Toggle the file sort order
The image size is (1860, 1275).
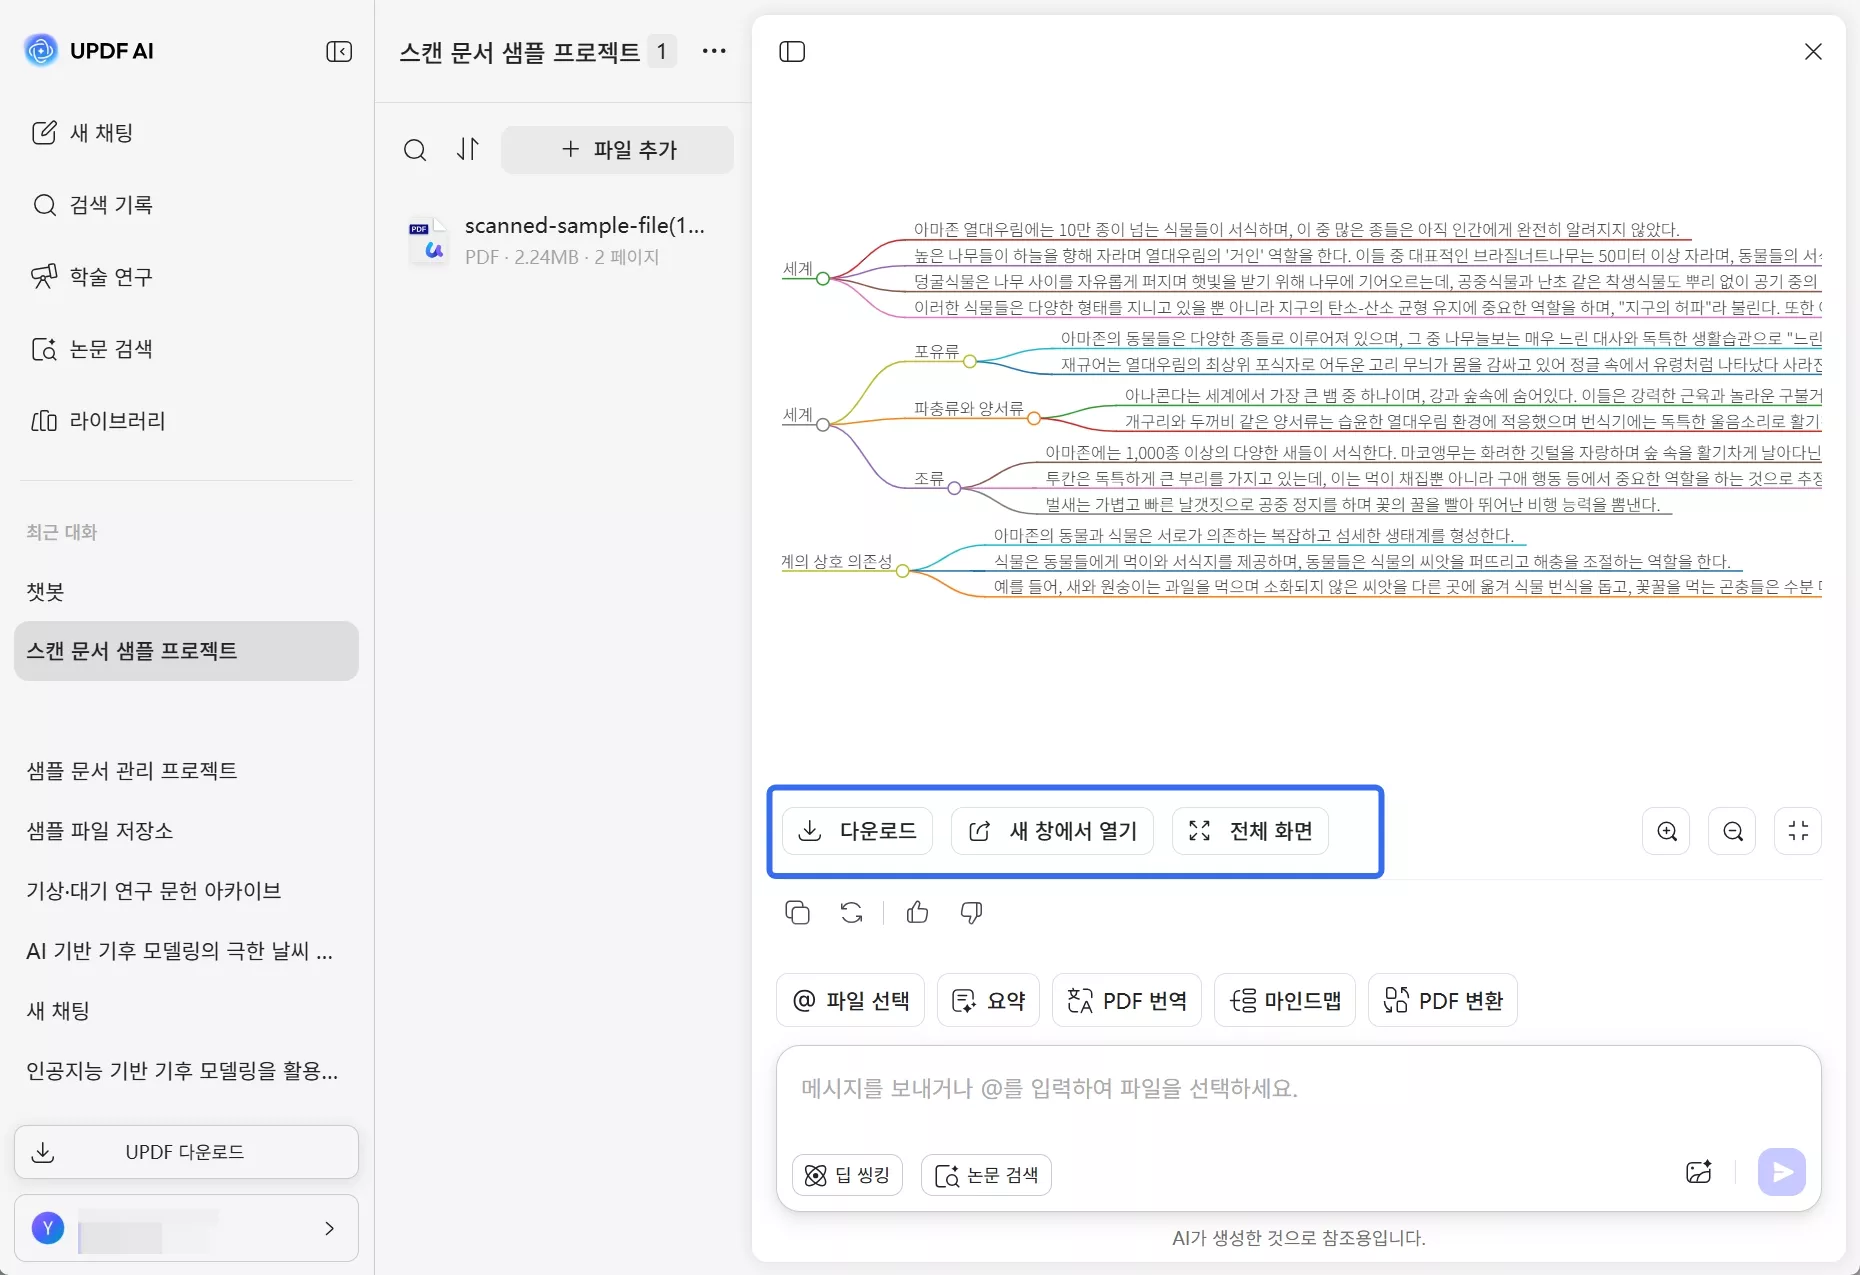(x=467, y=150)
